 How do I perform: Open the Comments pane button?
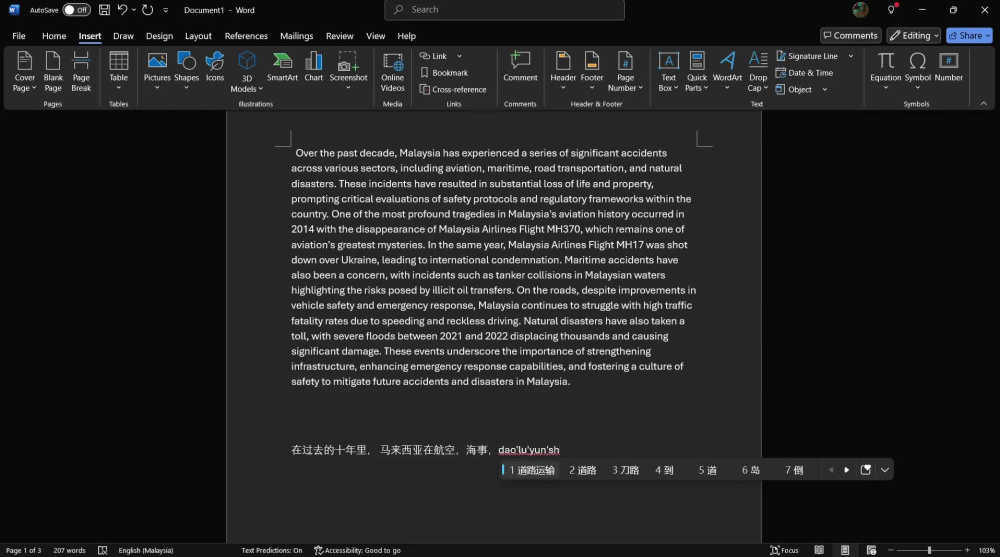(x=850, y=36)
